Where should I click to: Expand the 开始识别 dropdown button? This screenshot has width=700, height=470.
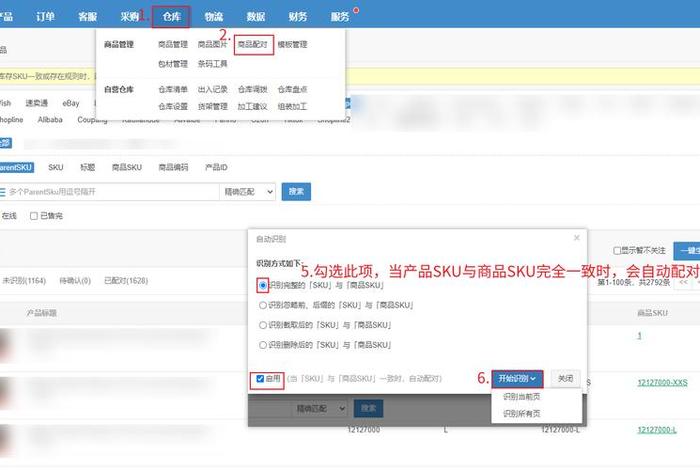pos(517,378)
